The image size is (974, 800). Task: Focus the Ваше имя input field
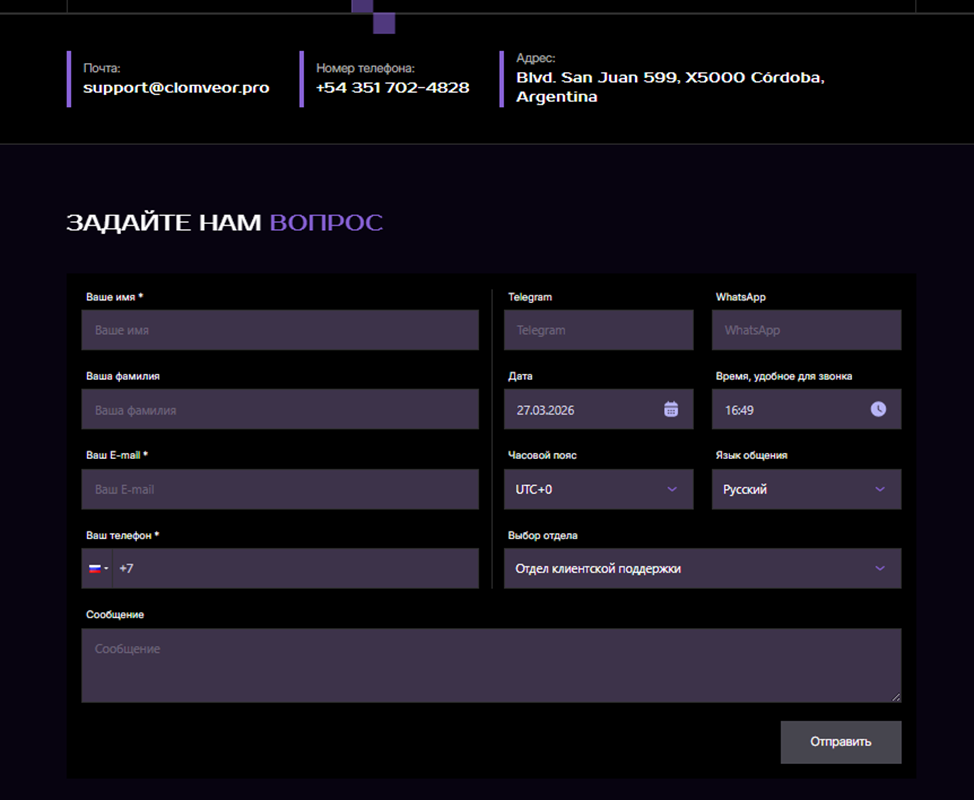(280, 330)
